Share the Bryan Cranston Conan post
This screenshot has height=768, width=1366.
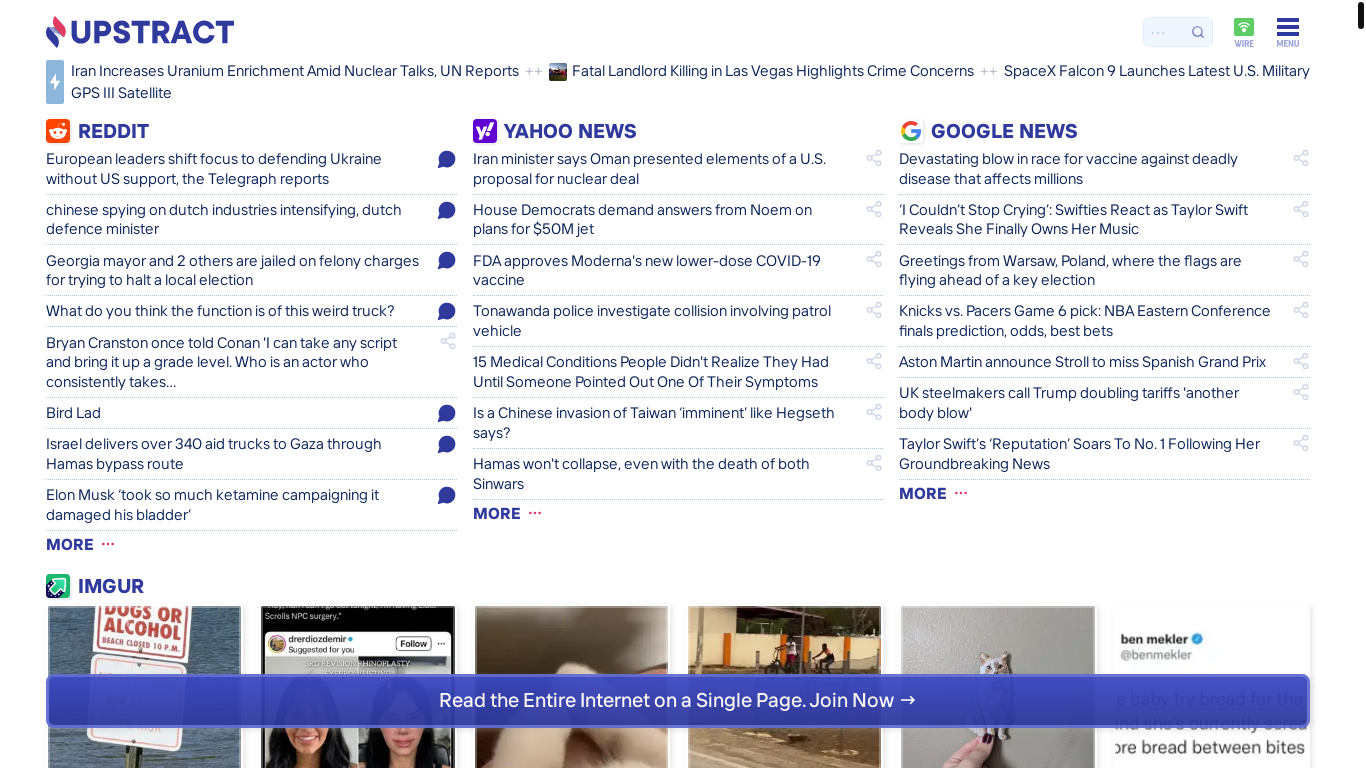coord(448,341)
